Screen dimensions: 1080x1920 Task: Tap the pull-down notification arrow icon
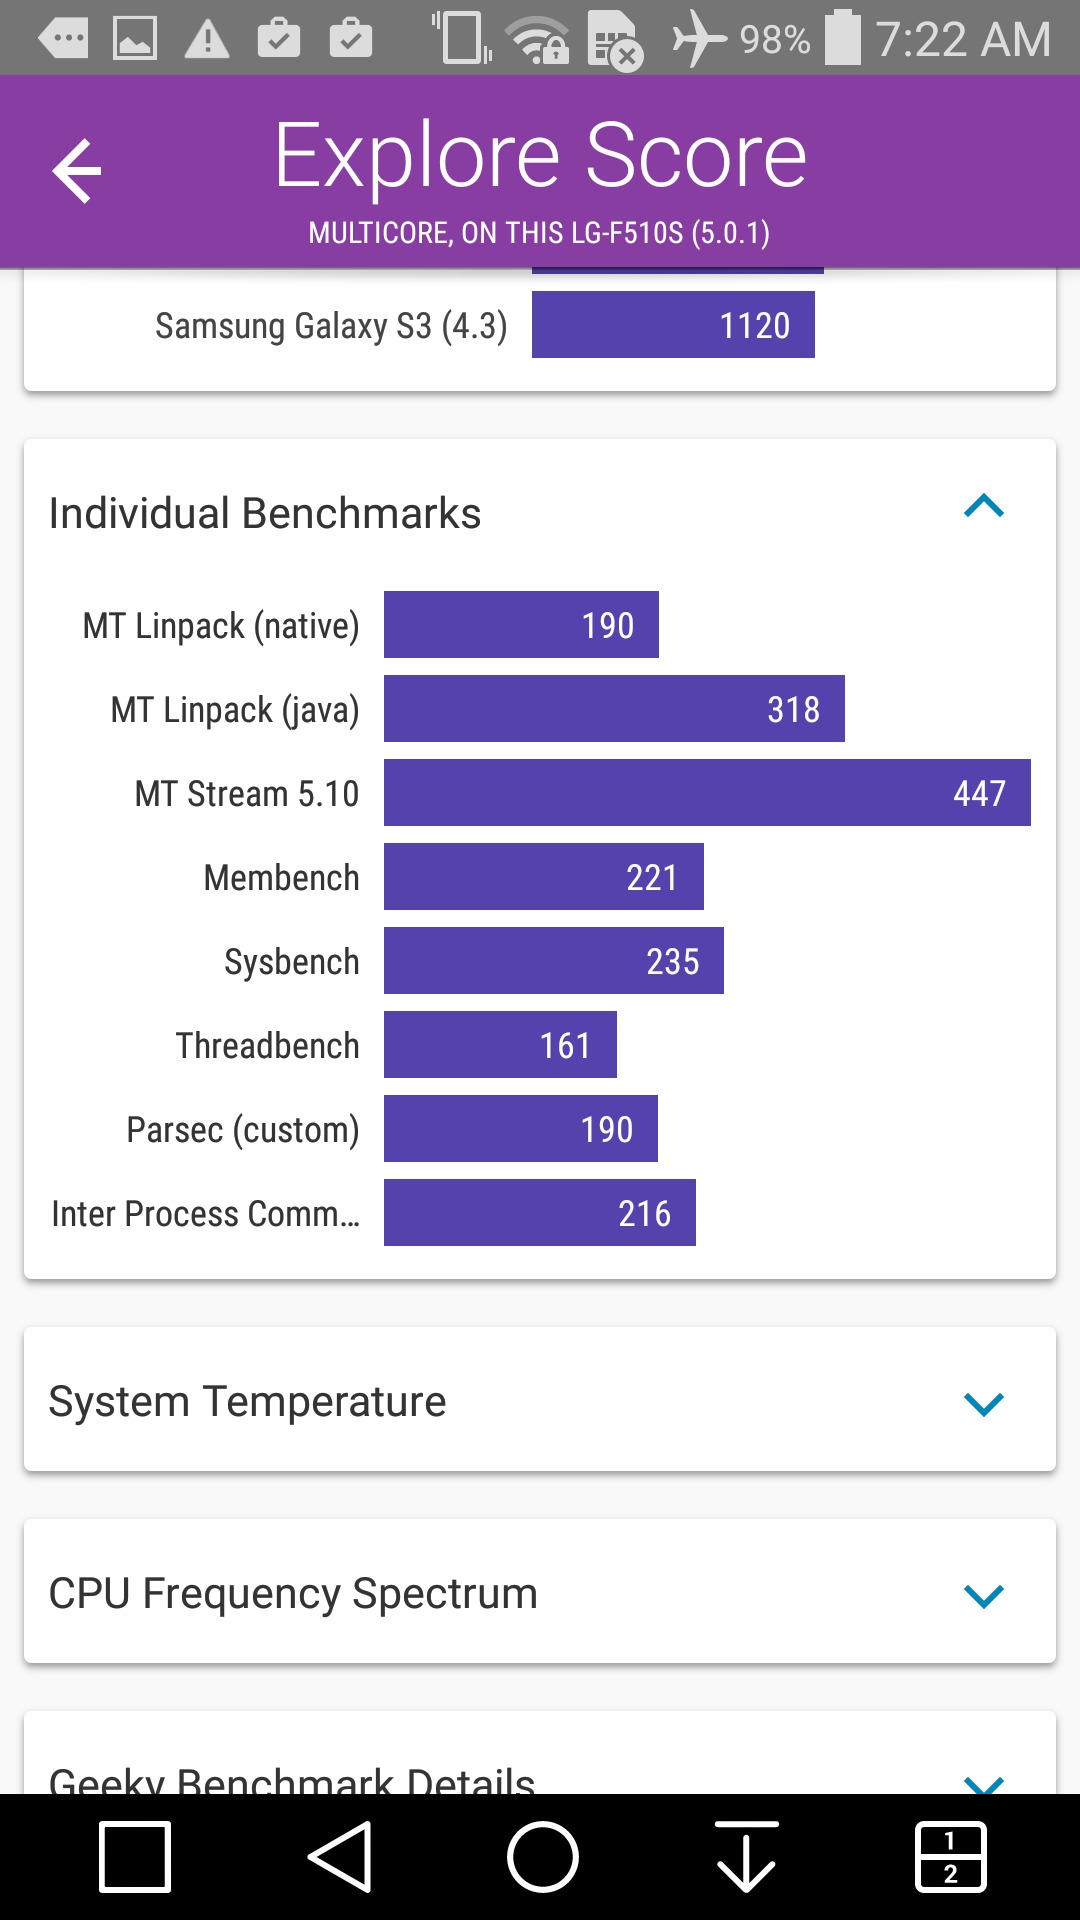pos(746,1857)
